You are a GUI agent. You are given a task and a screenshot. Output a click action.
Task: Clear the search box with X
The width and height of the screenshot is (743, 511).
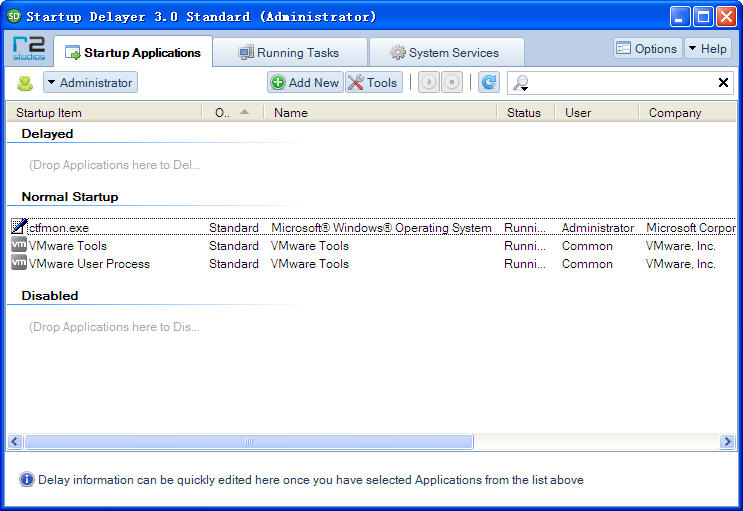723,82
